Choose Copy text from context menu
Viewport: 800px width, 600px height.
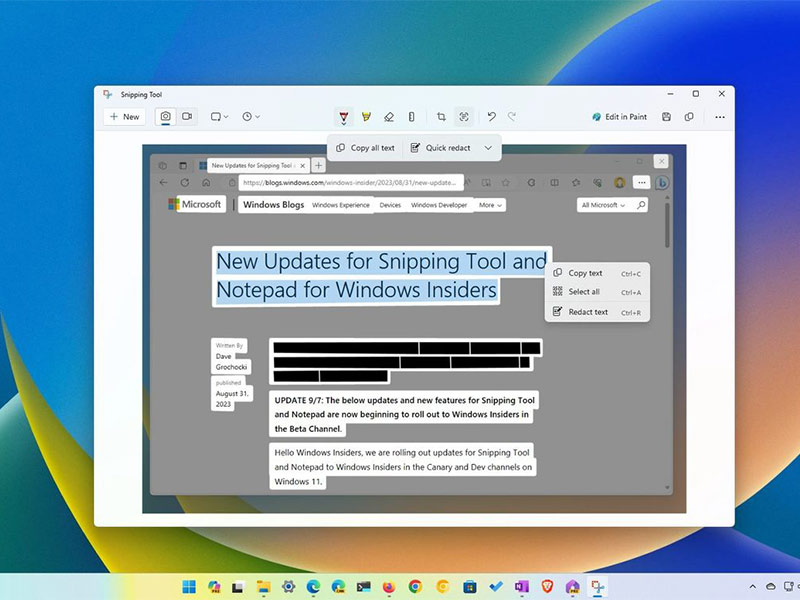pos(597,273)
